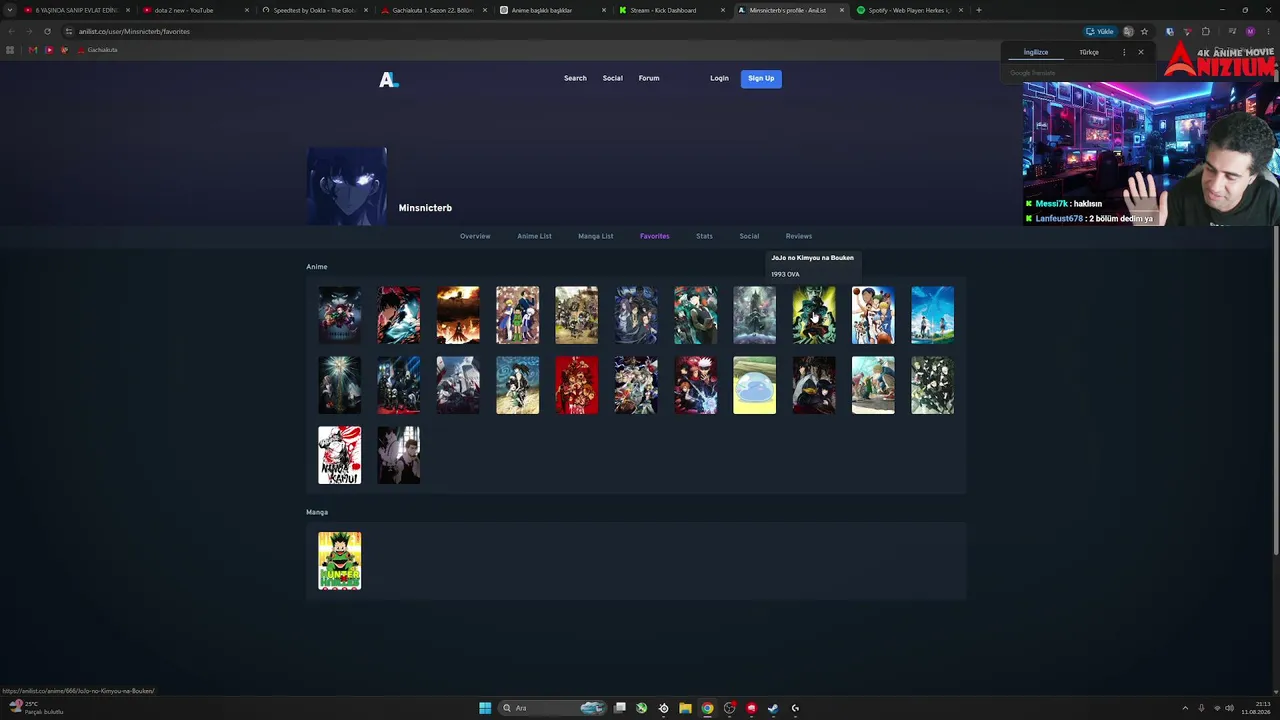Click the taskbar search box Ara
The width and height of the screenshot is (1280, 720).
tap(550, 708)
